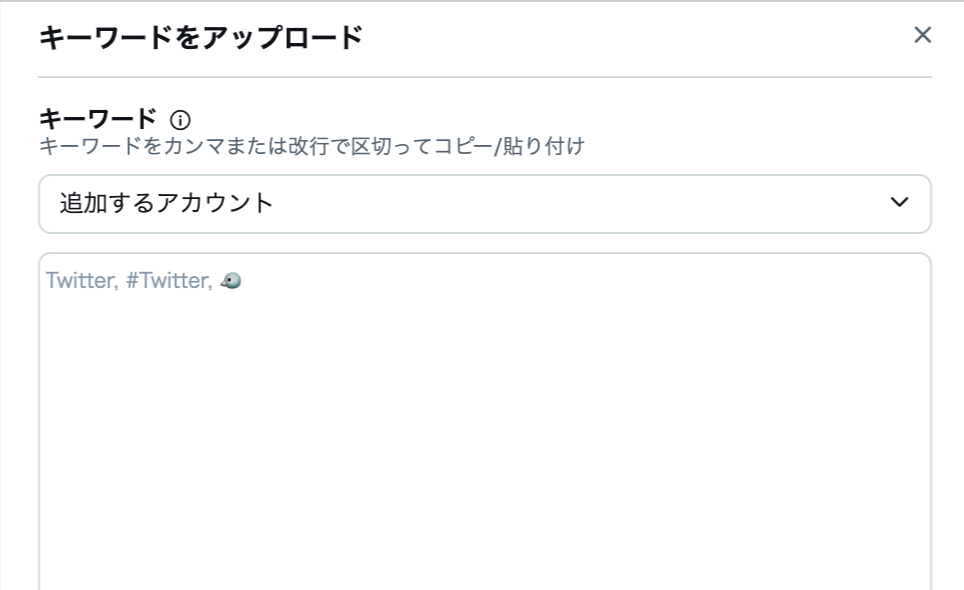Click the chevron arrow on the dropdown

tap(899, 203)
